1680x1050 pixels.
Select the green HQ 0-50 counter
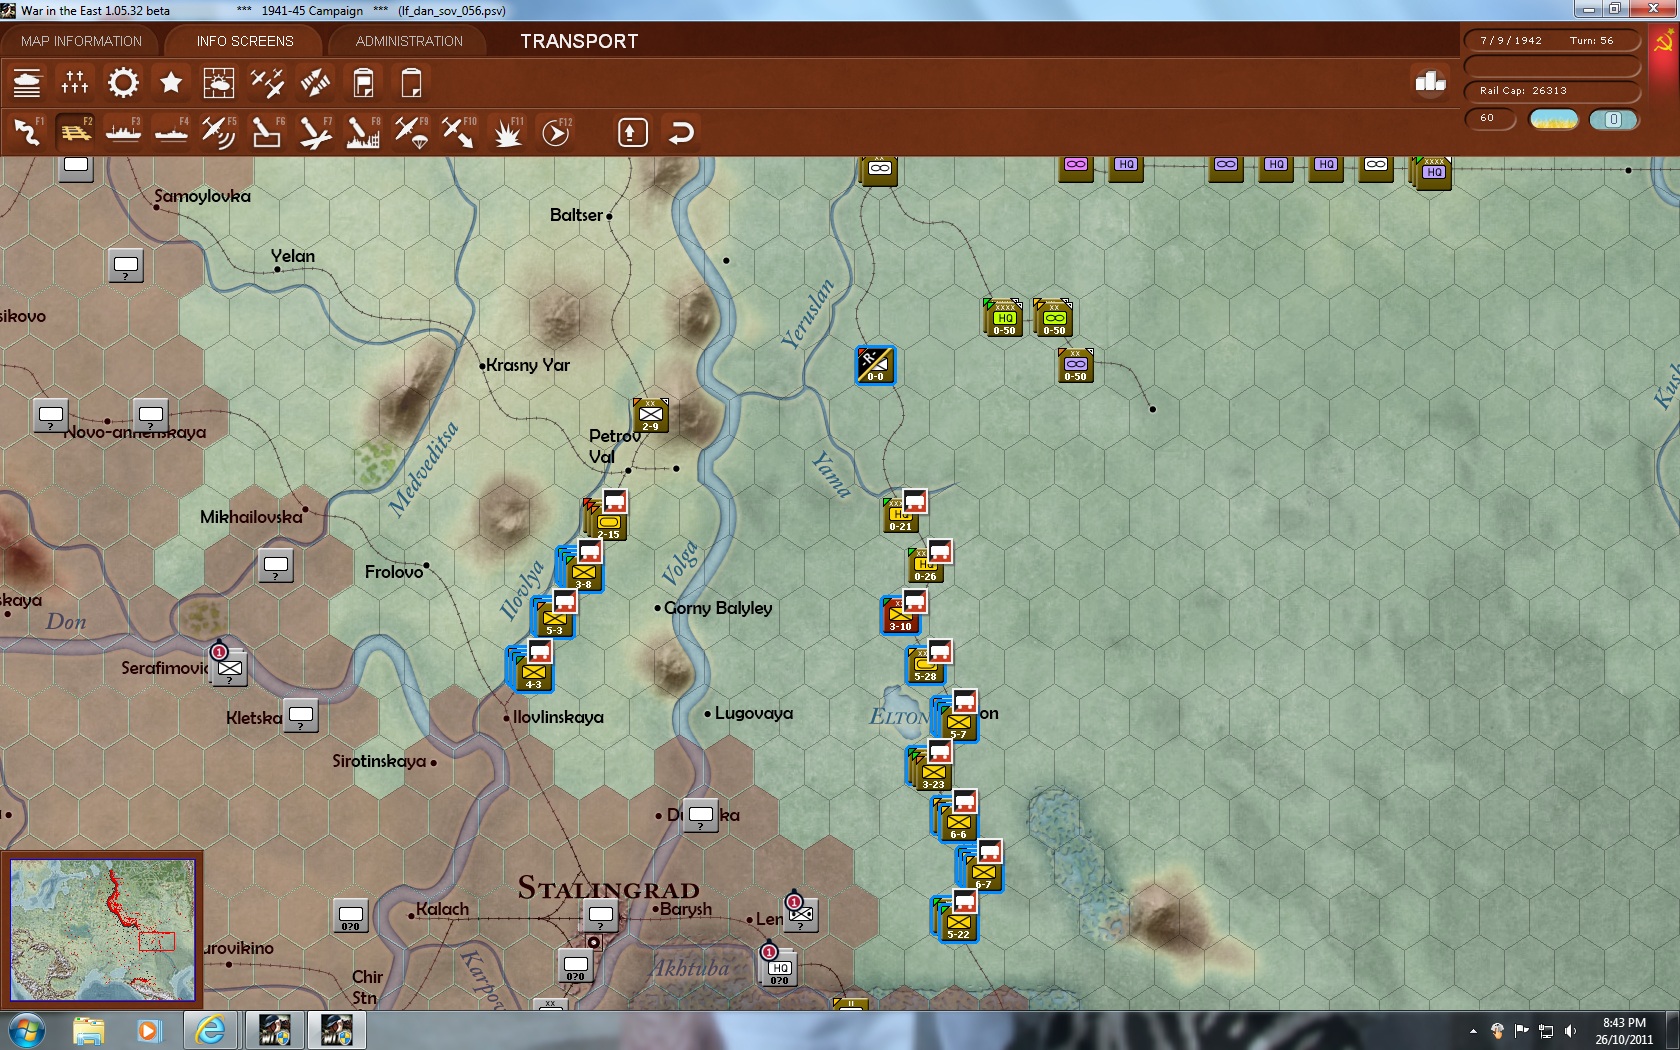pyautogui.click(x=1004, y=318)
